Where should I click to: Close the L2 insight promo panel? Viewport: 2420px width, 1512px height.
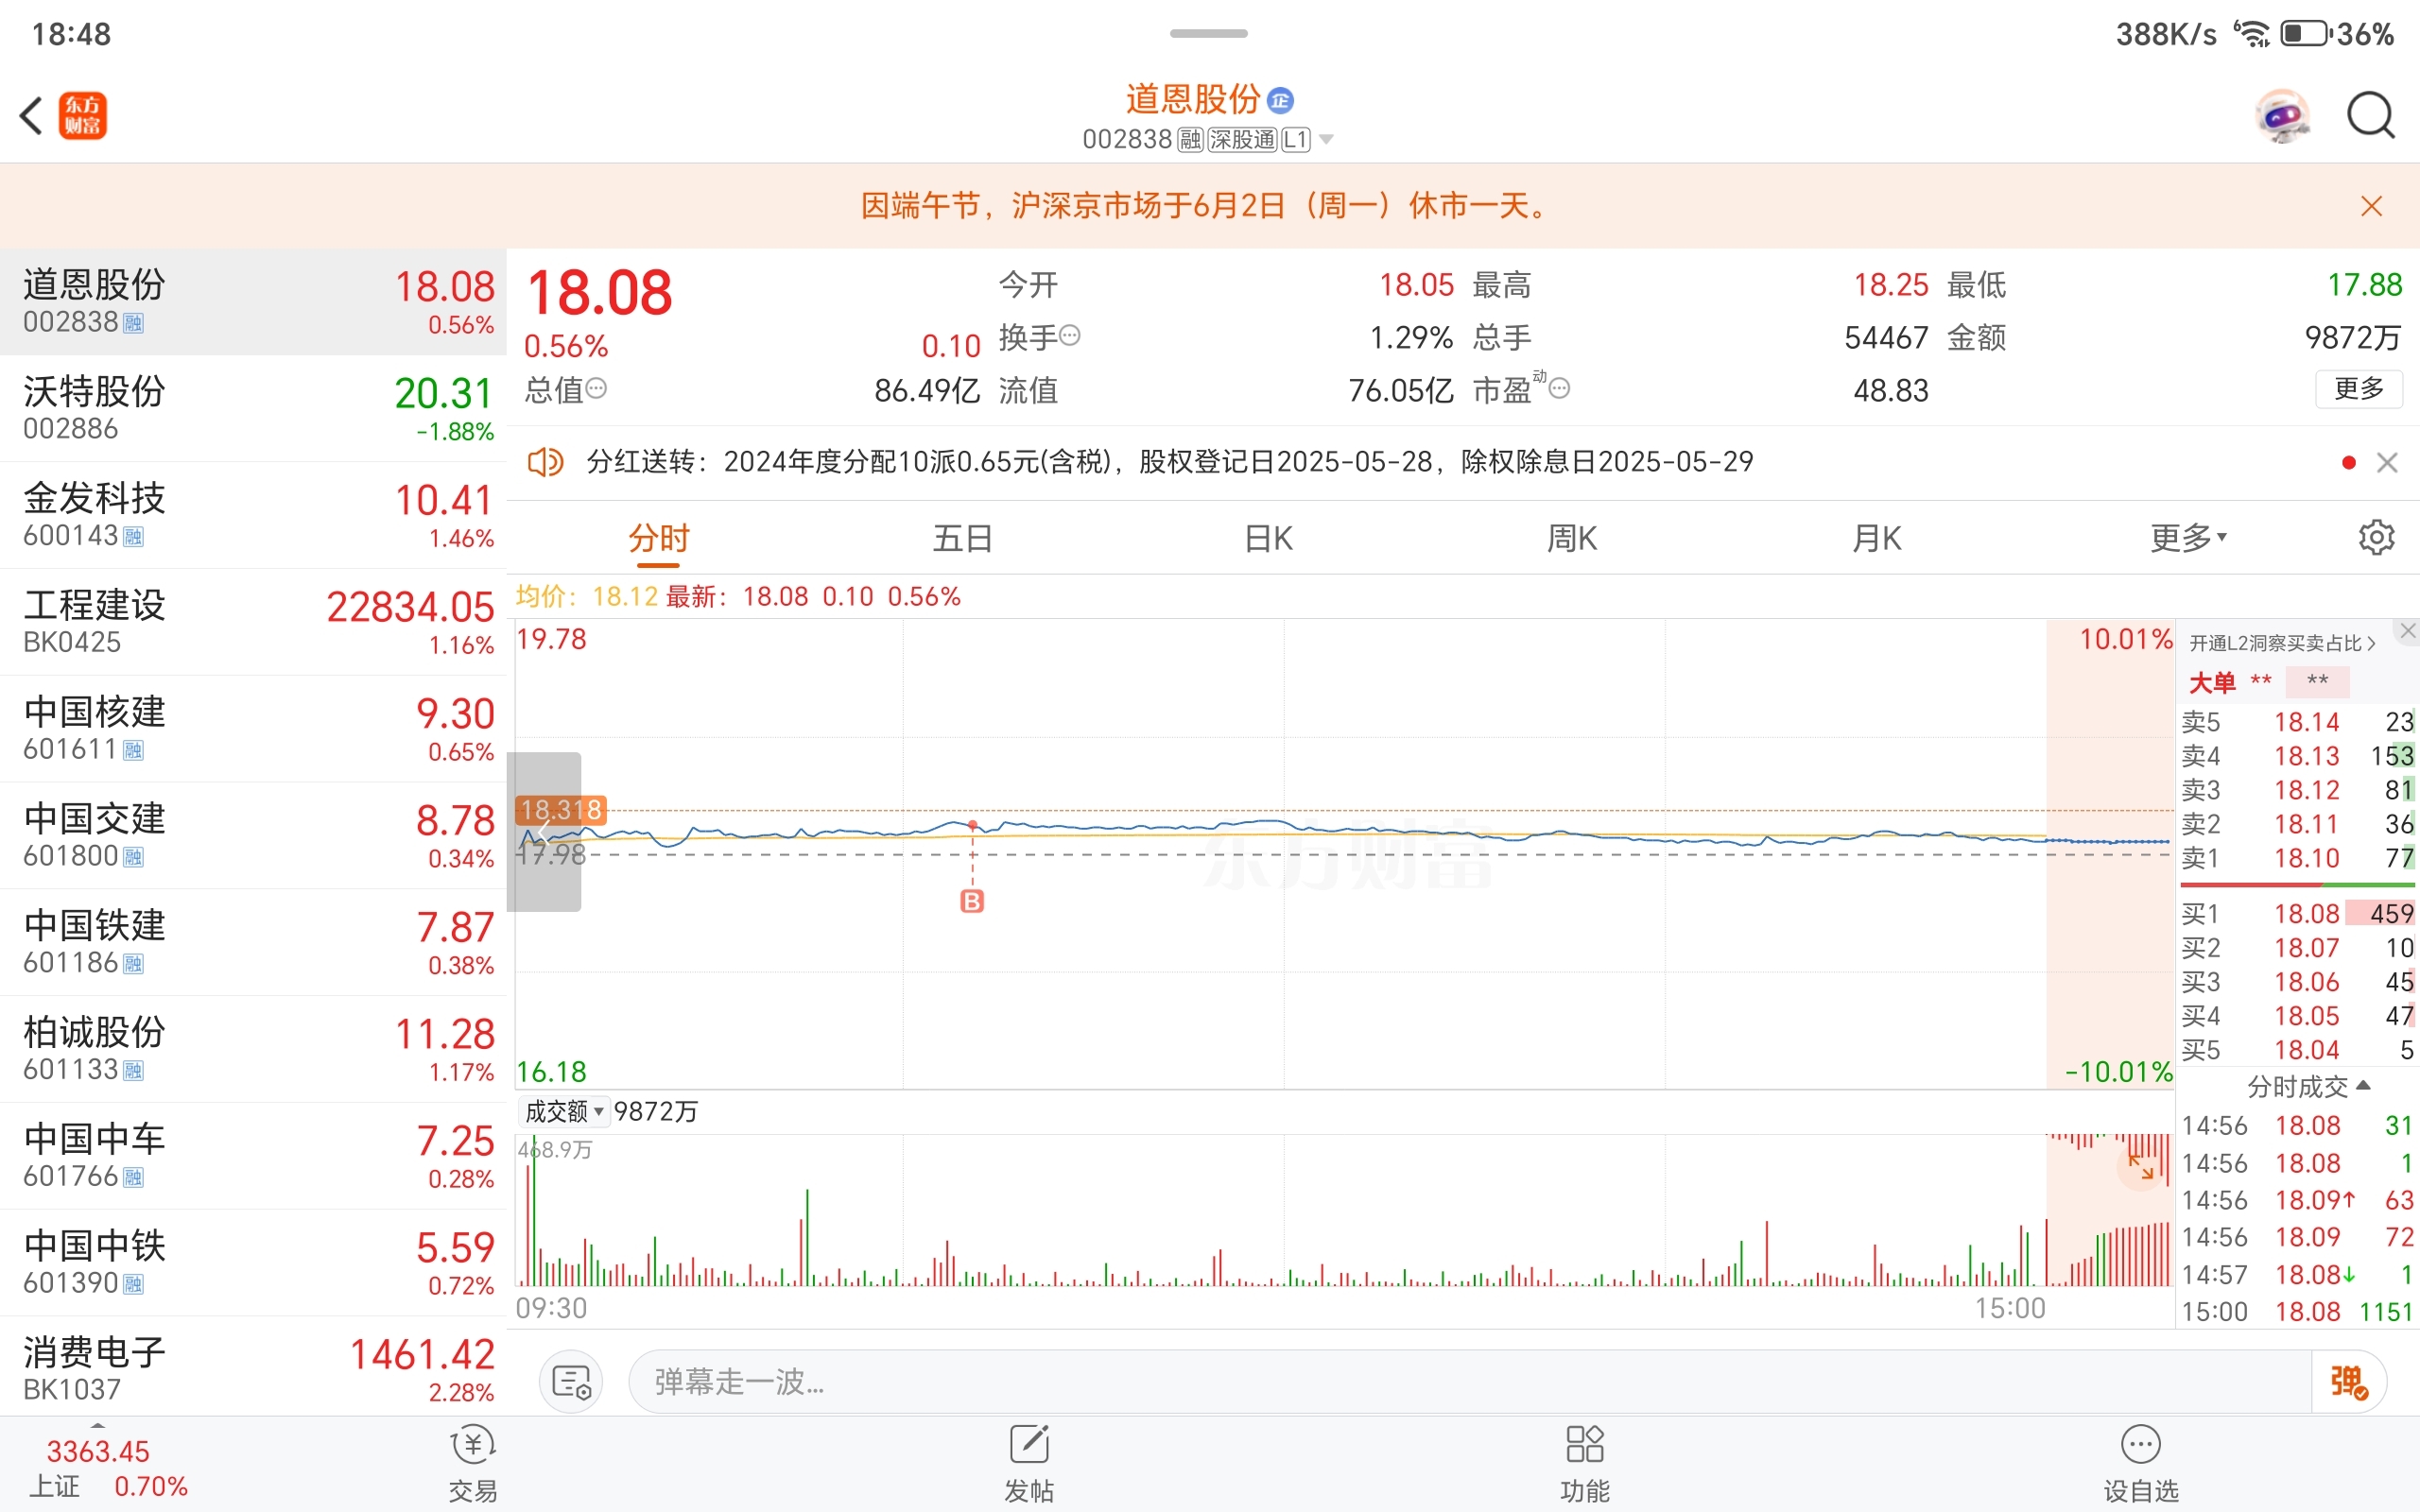2408,631
